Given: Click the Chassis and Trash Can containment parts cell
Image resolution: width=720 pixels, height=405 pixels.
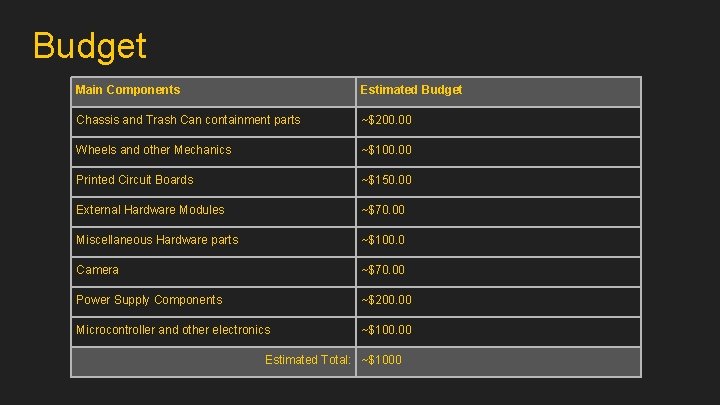Looking at the screenshot, I should click(x=188, y=120).
